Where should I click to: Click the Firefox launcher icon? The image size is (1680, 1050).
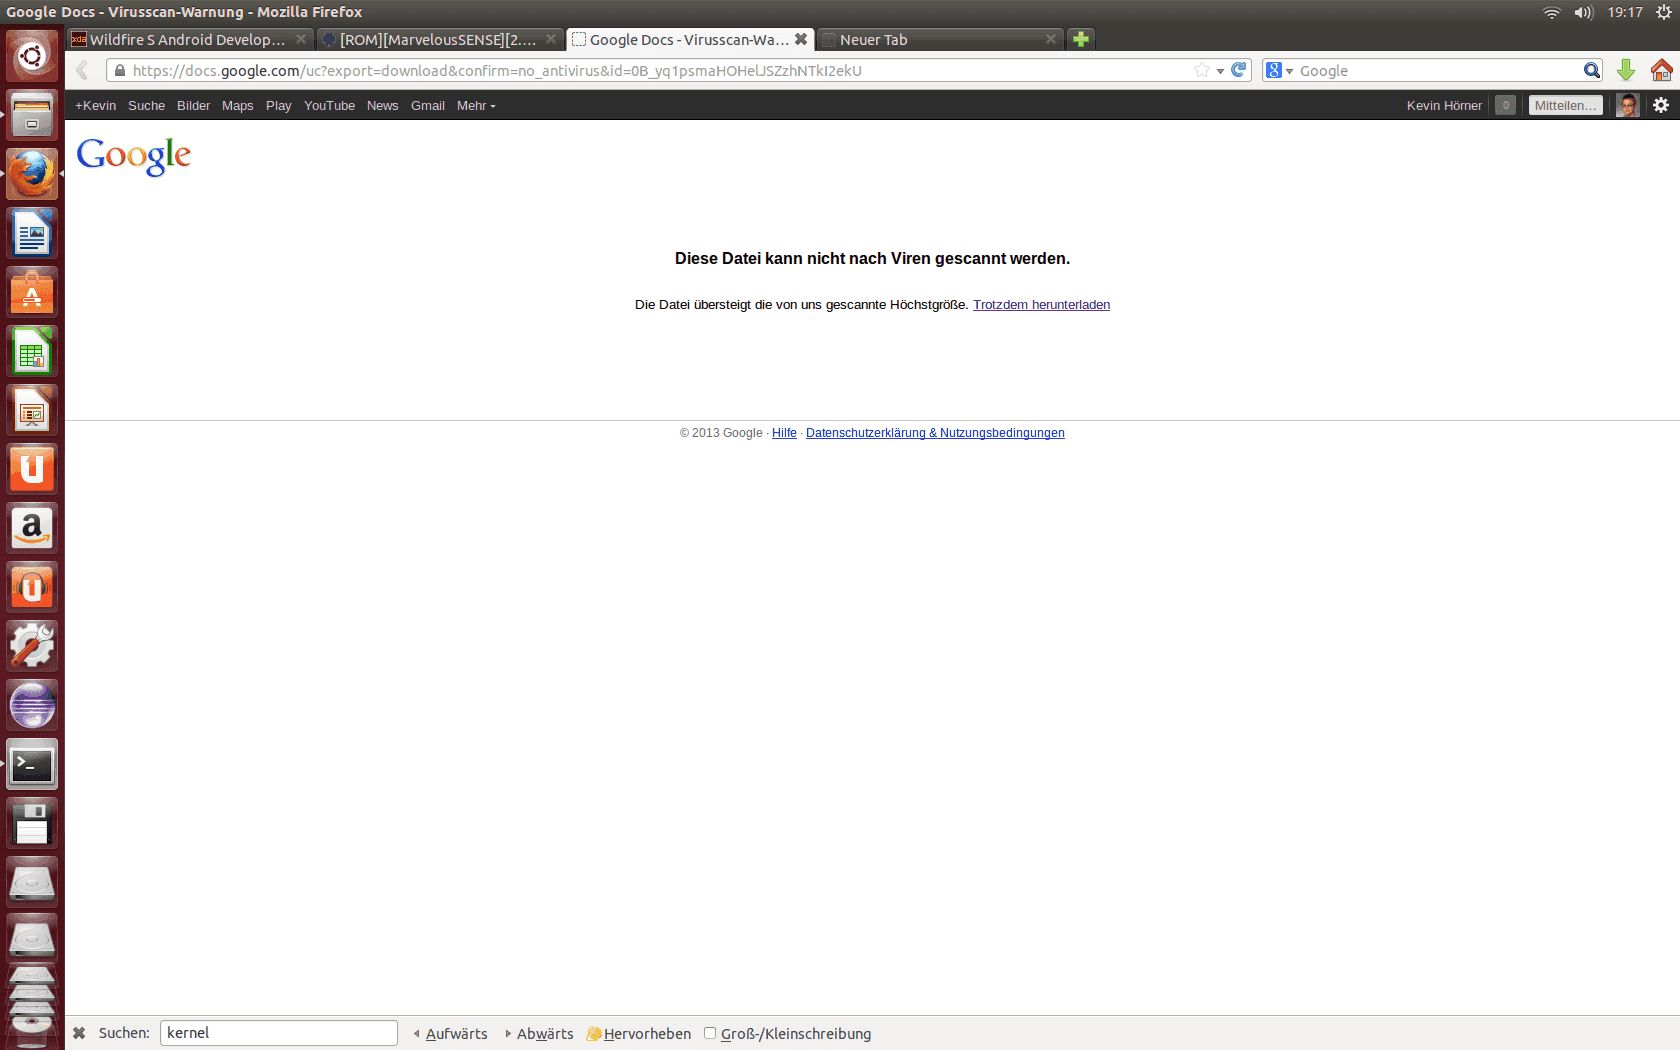(32, 174)
